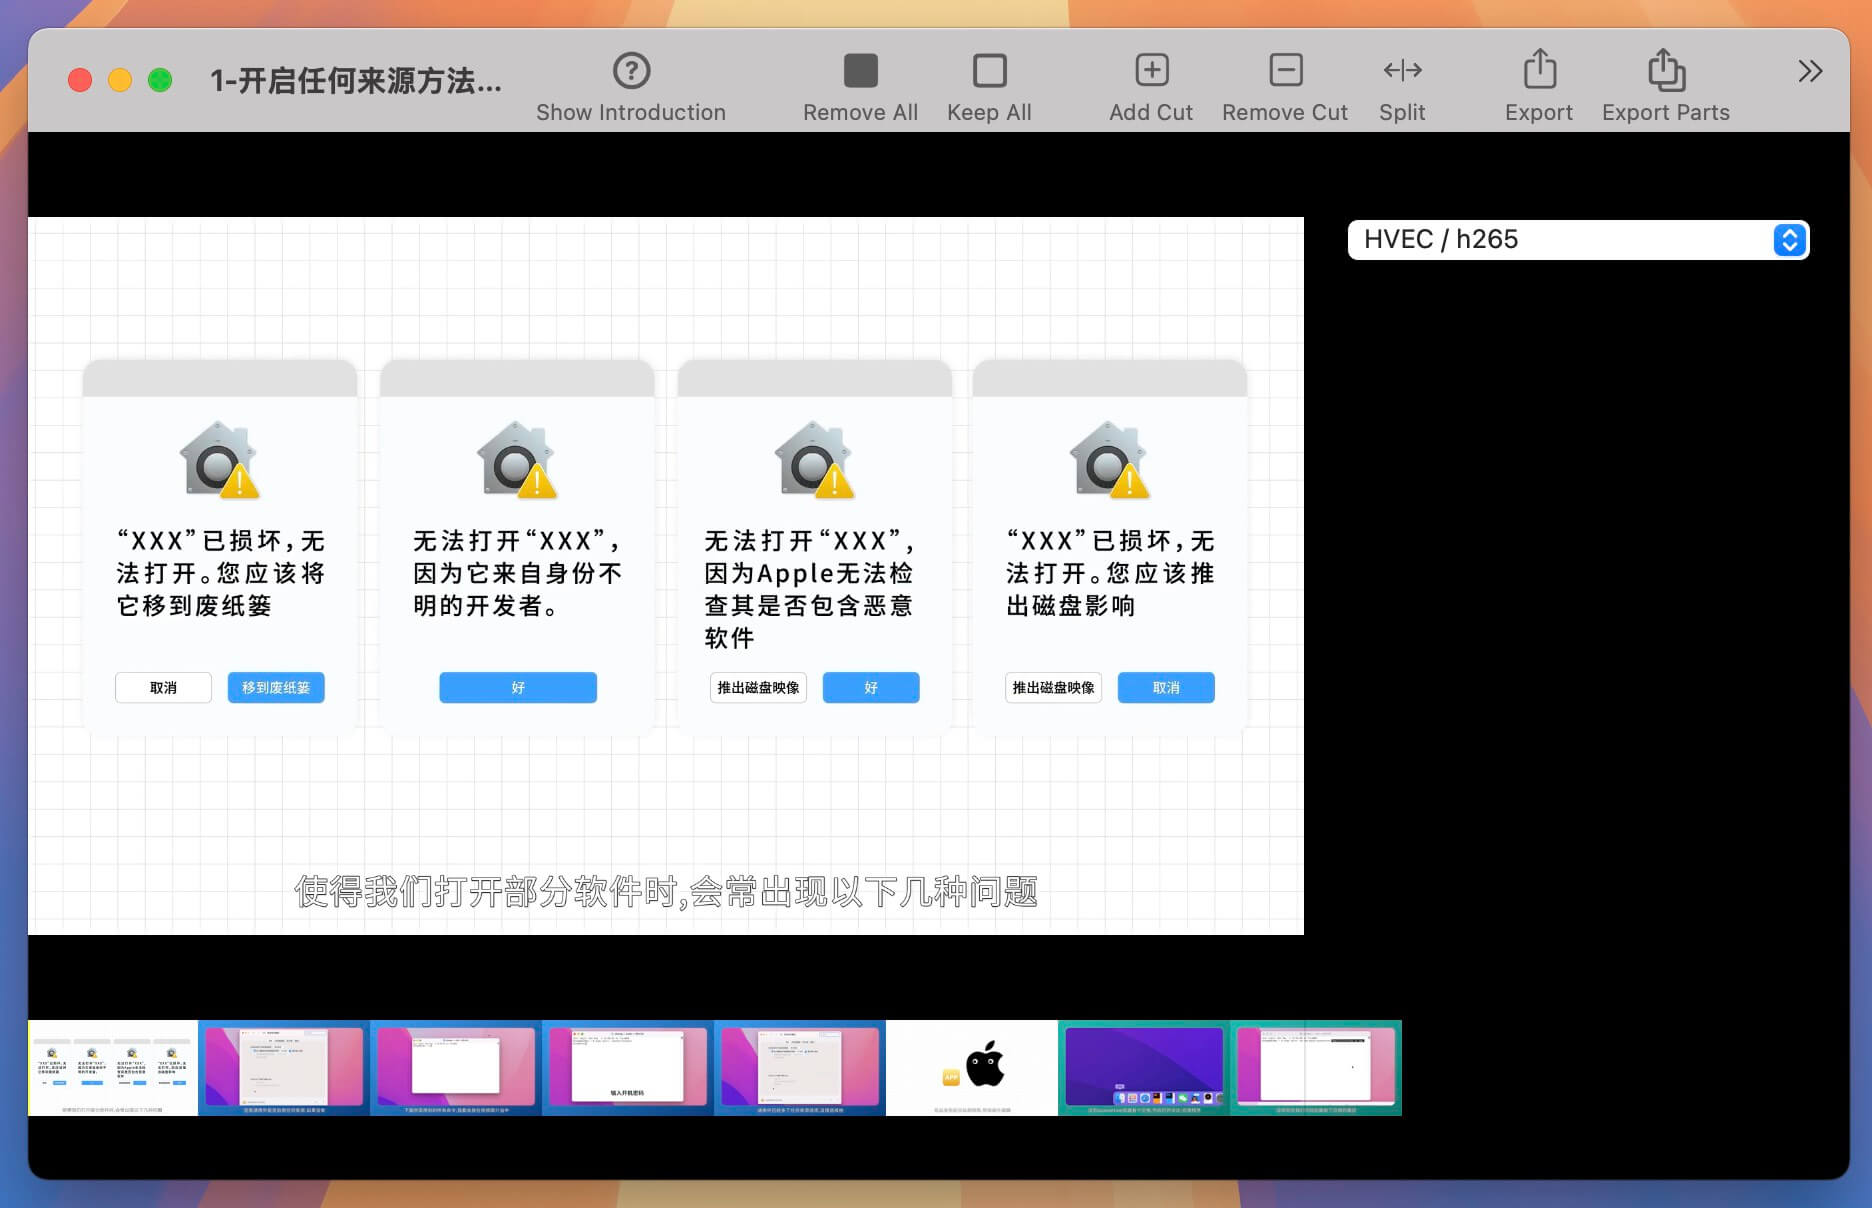
Task: Click the Show Introduction help icon
Action: 631,70
